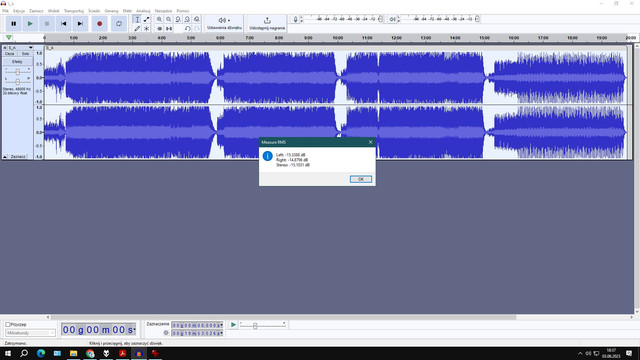640x360 pixels.
Task: Open the Zaznacz menu
Action: [x=36, y=11]
